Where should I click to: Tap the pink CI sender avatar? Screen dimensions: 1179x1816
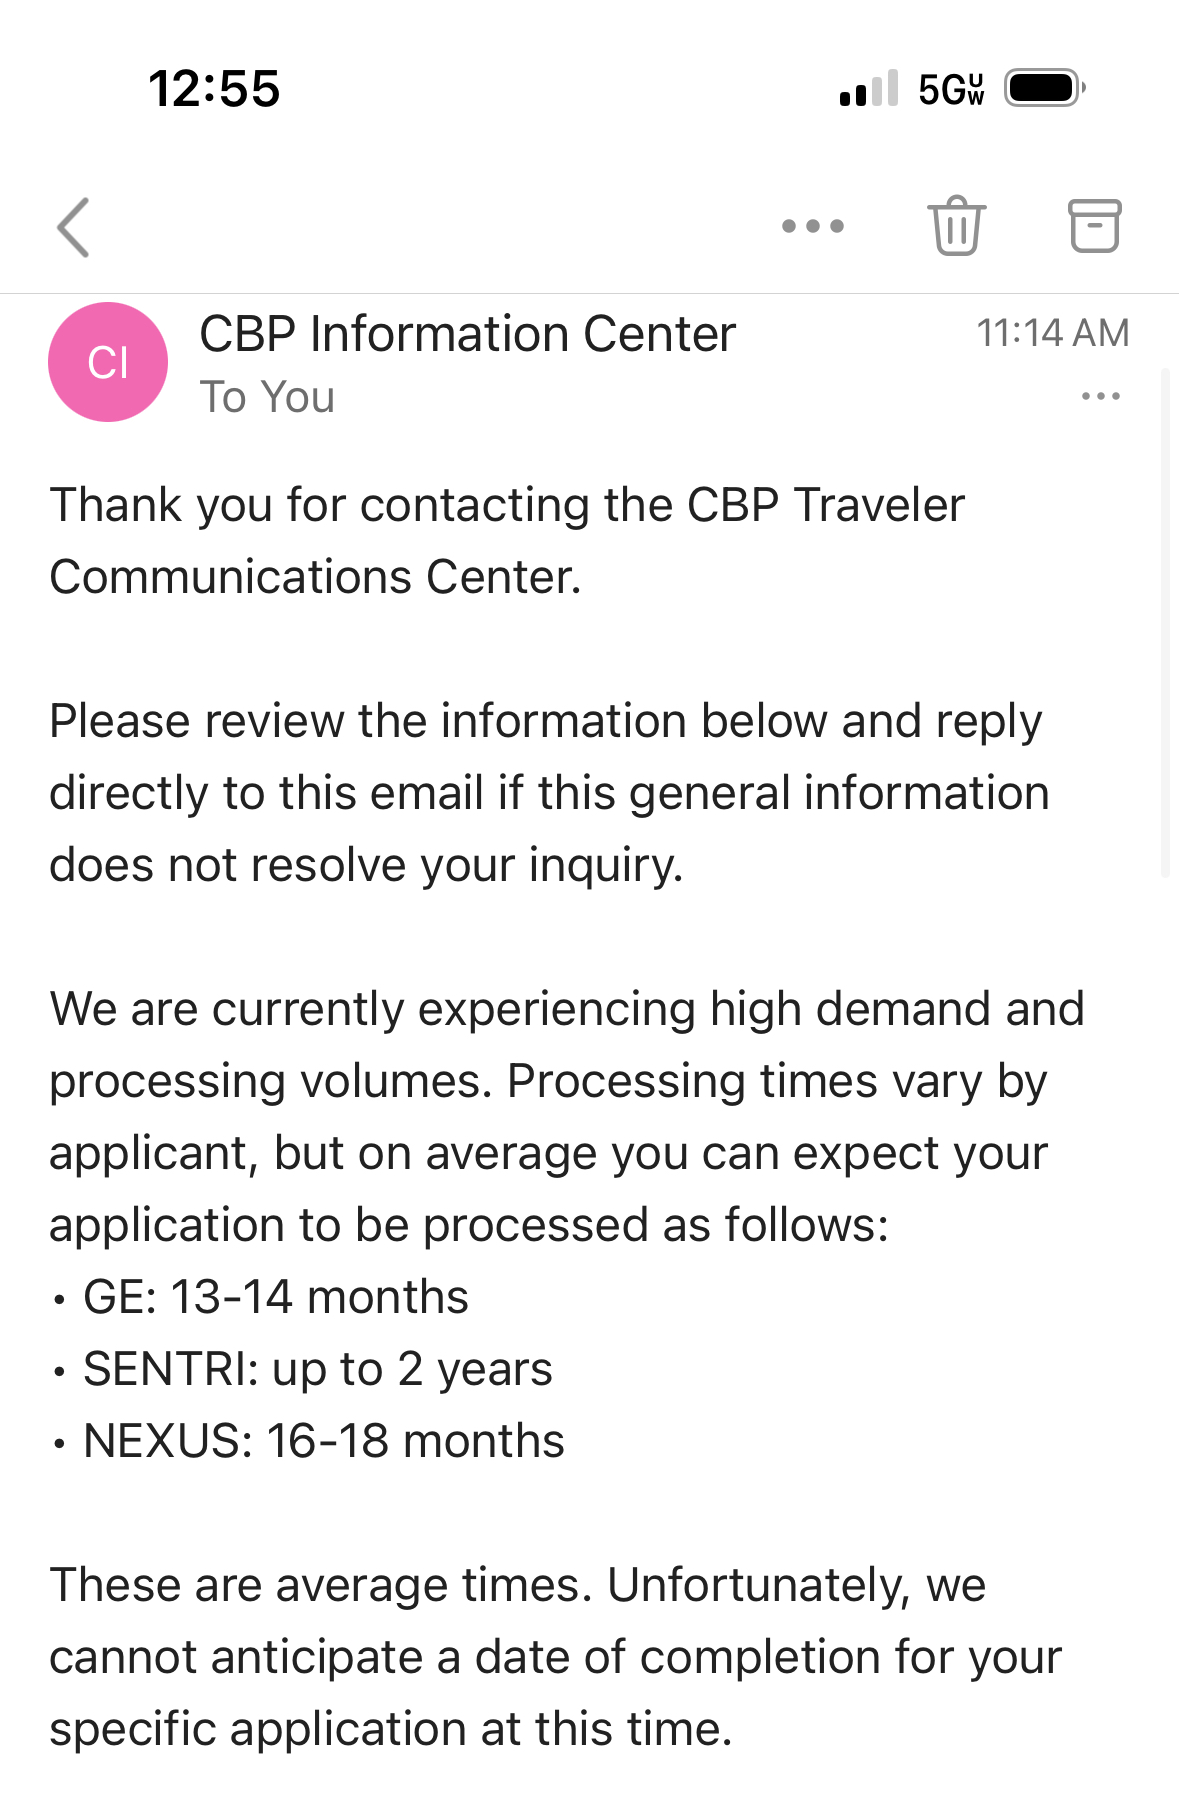point(108,362)
